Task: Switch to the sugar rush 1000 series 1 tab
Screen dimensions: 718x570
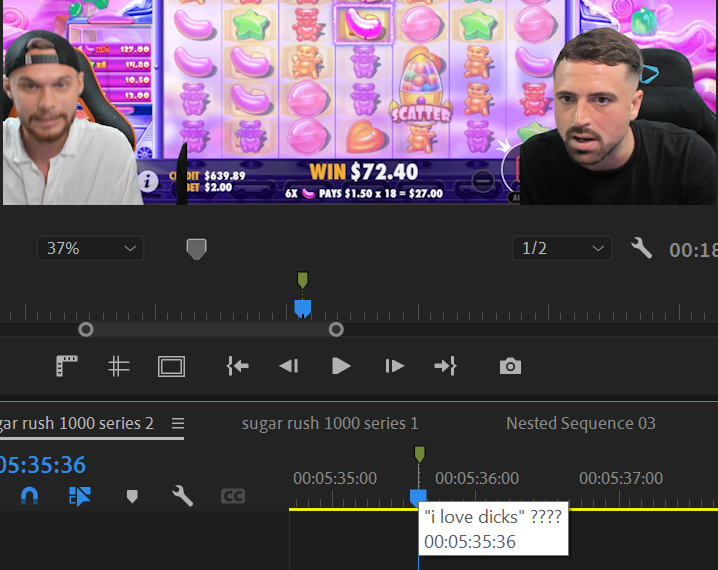Action: (x=330, y=423)
